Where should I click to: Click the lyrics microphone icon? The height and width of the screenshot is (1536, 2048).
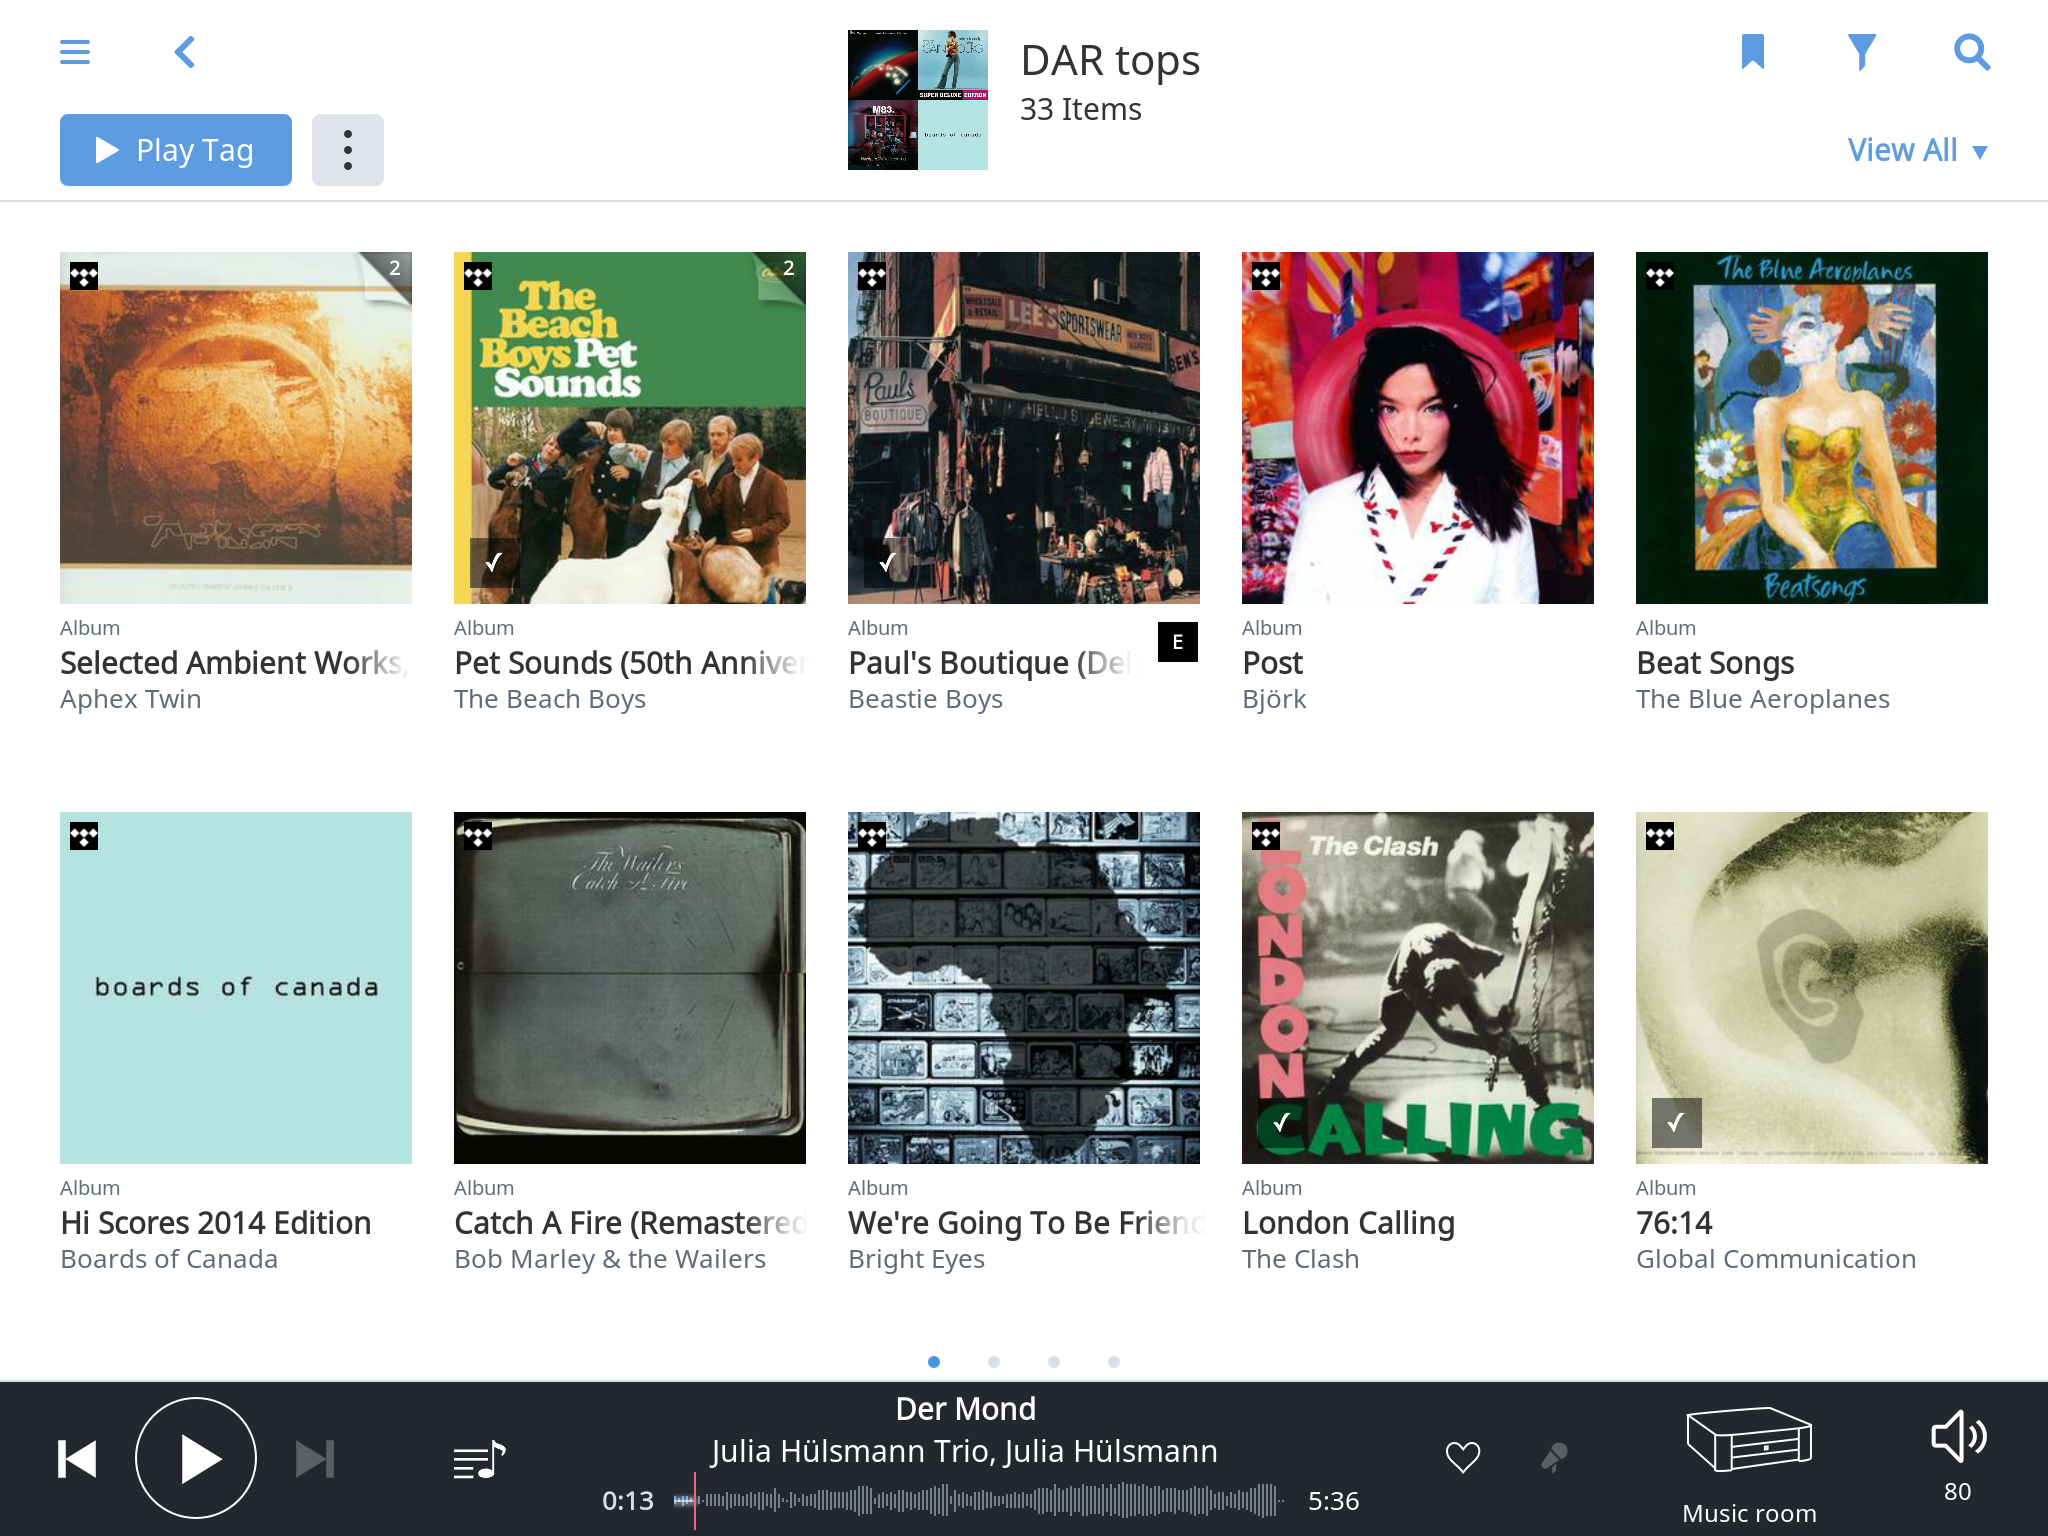(1554, 1457)
